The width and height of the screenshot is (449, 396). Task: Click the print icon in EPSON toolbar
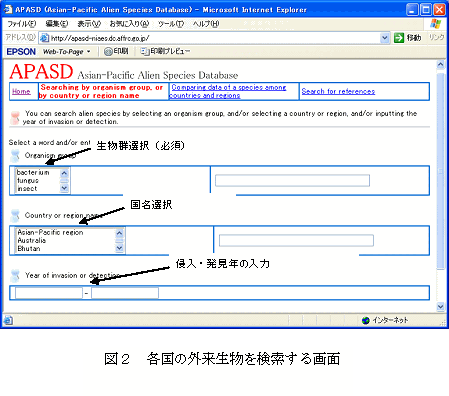[x=108, y=51]
